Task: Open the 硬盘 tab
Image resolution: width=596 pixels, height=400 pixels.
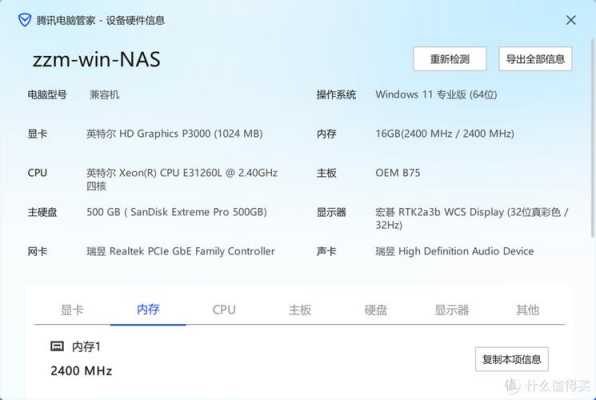Action: coord(376,310)
